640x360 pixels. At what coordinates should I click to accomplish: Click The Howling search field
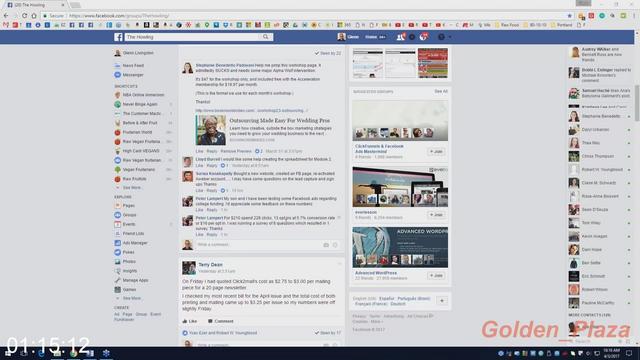click(192, 37)
